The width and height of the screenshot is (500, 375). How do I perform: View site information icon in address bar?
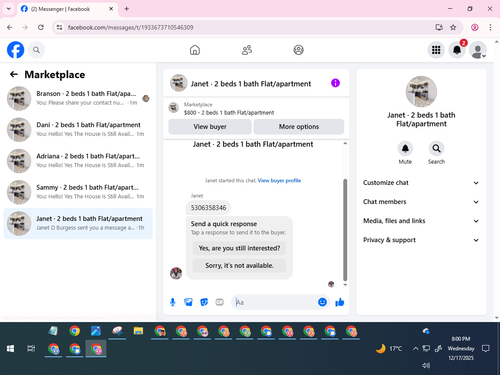59,27
